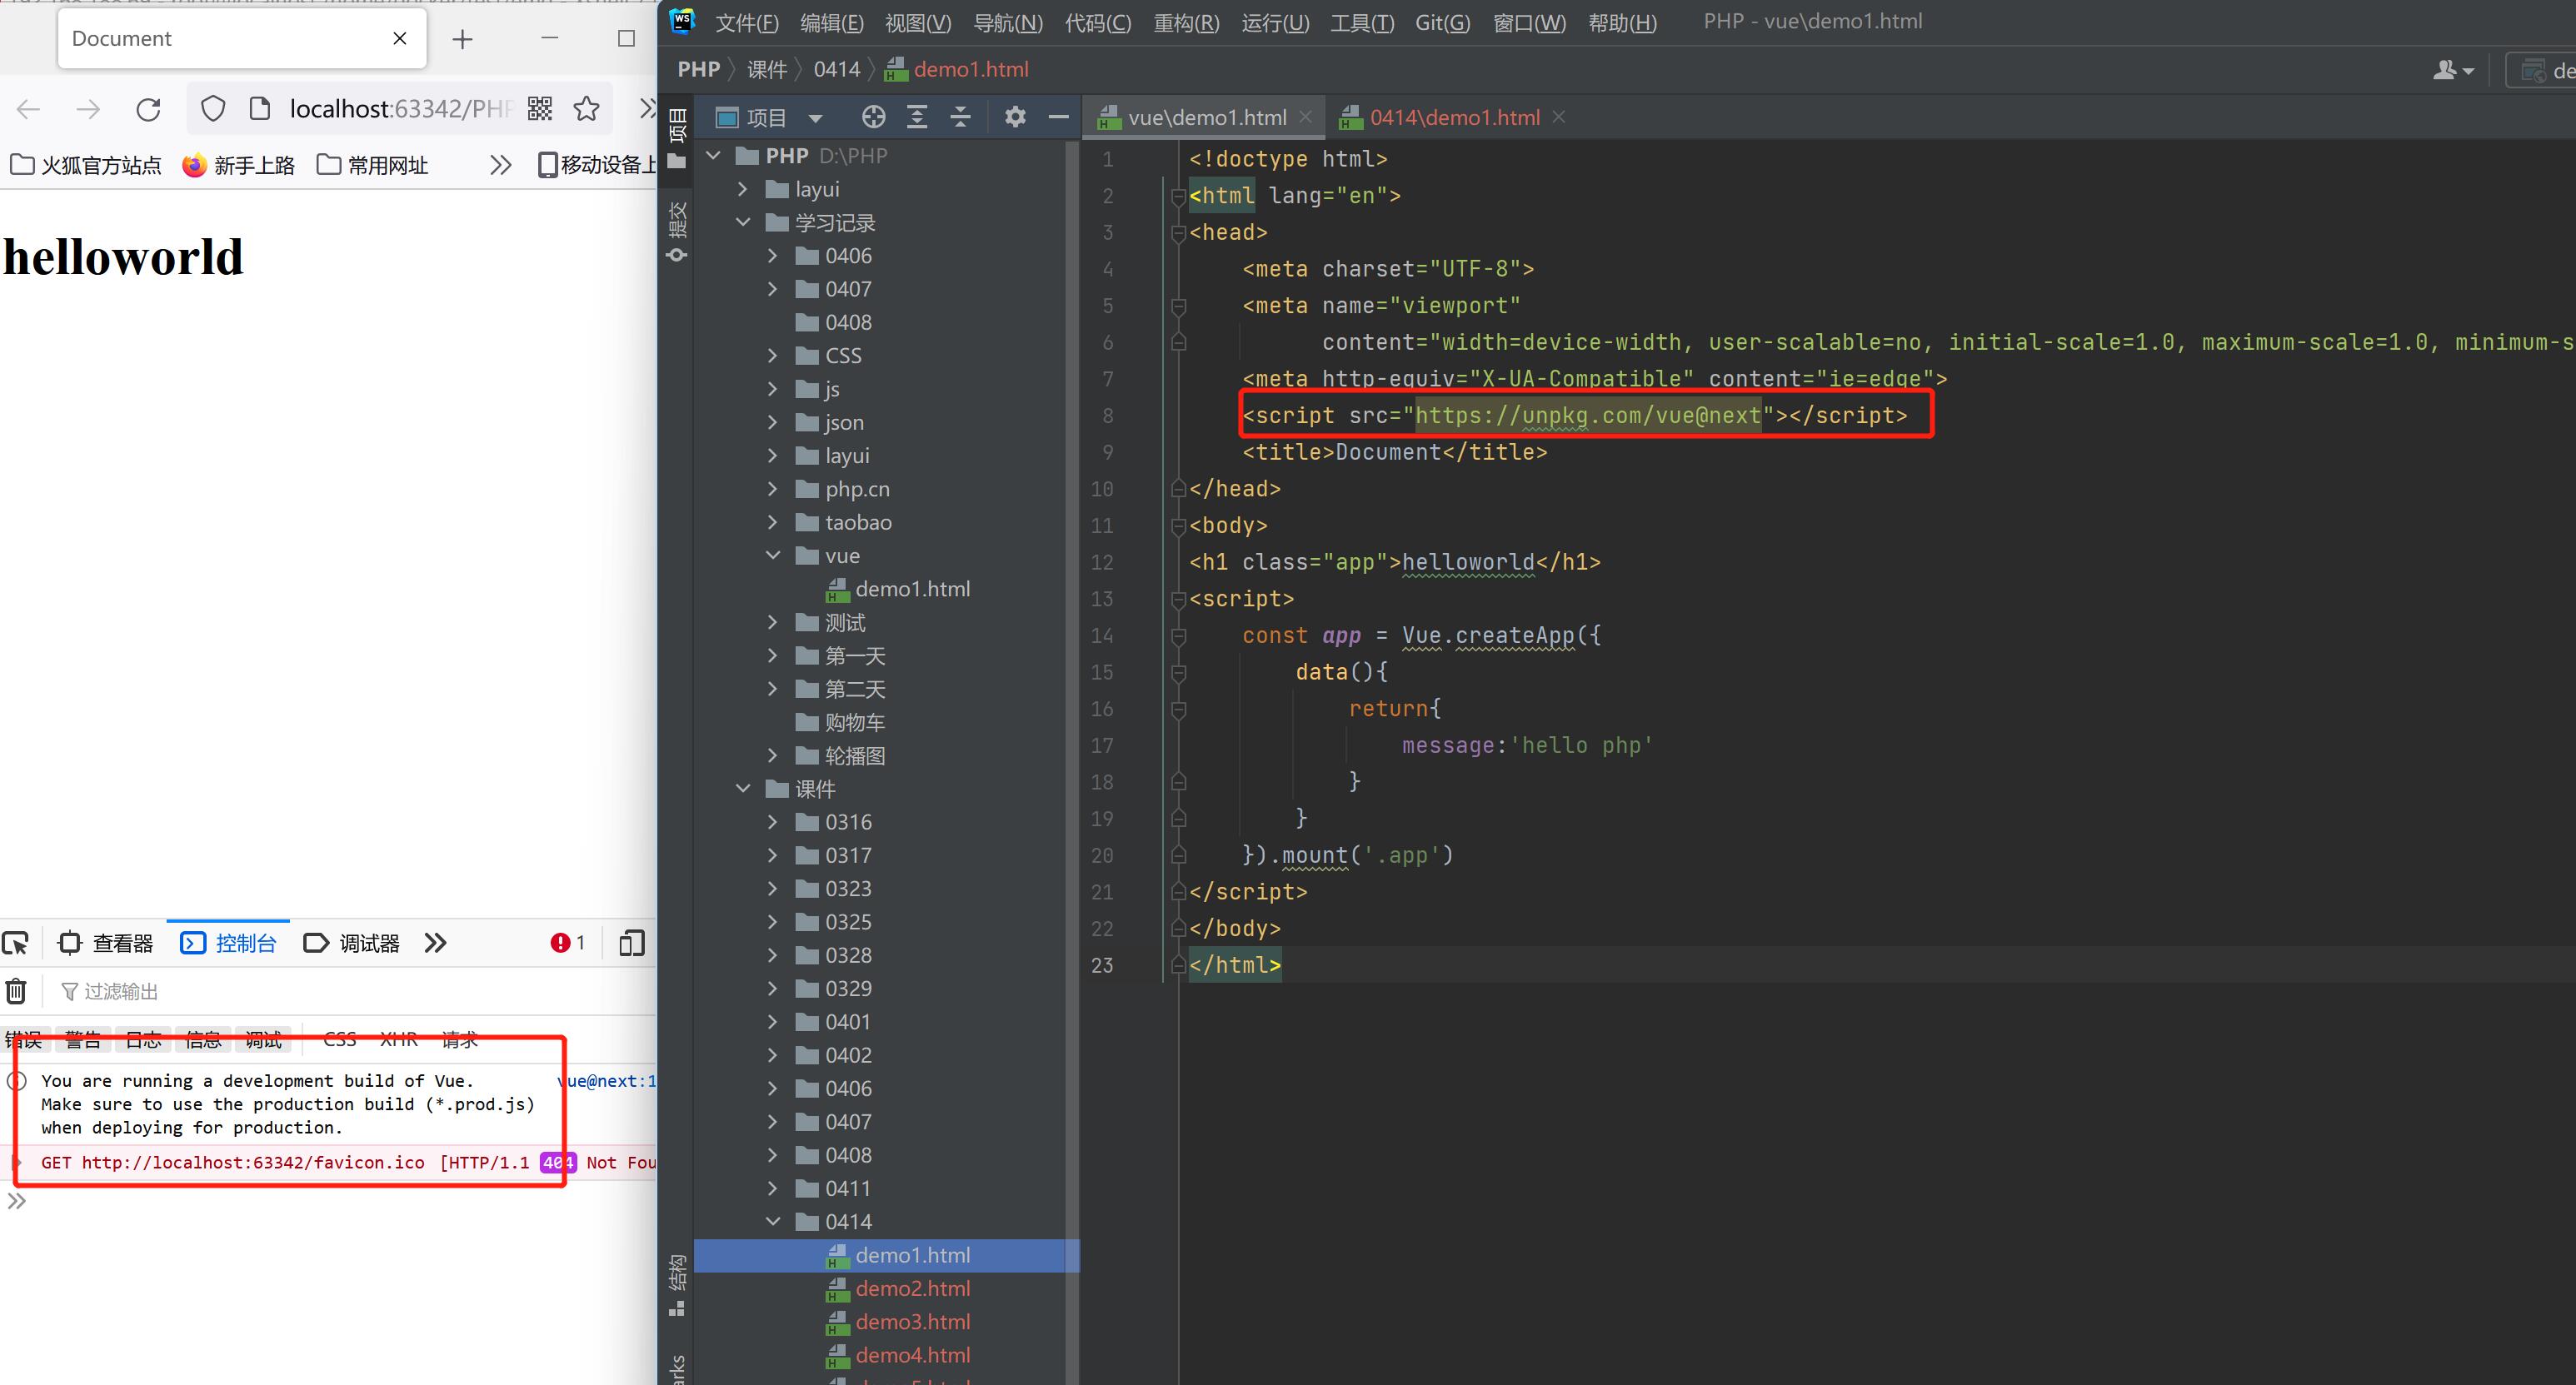Open the 结构 structure tool window
This screenshot has width=2576, height=1385.
pos(677,1285)
